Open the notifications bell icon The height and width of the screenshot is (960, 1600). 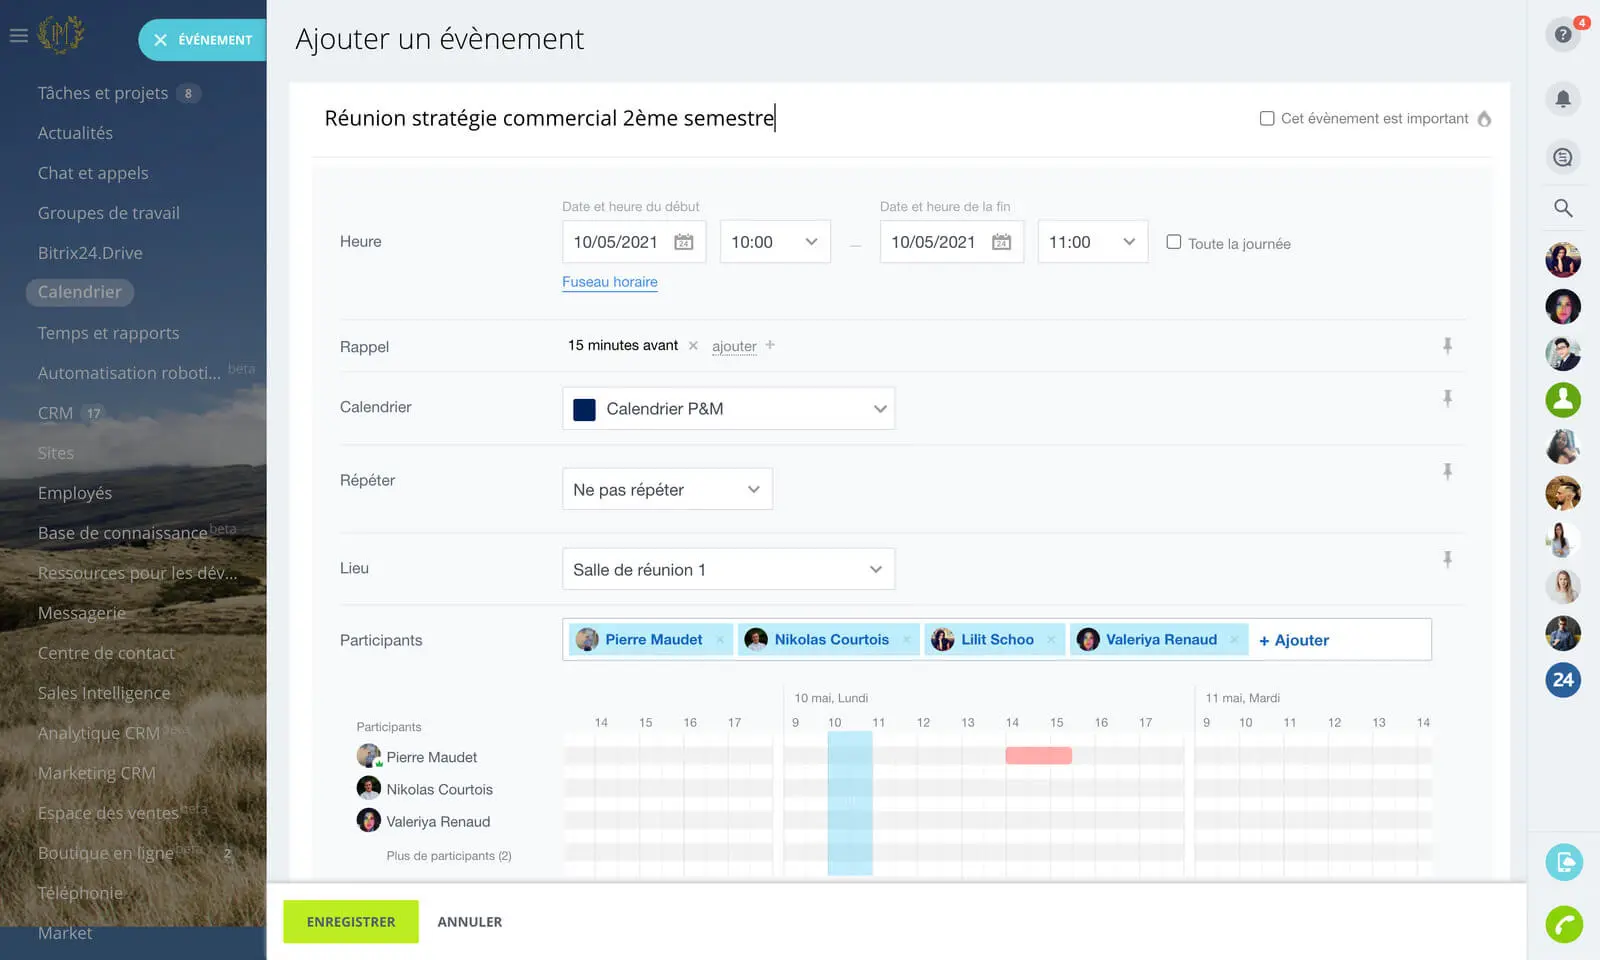coord(1563,98)
